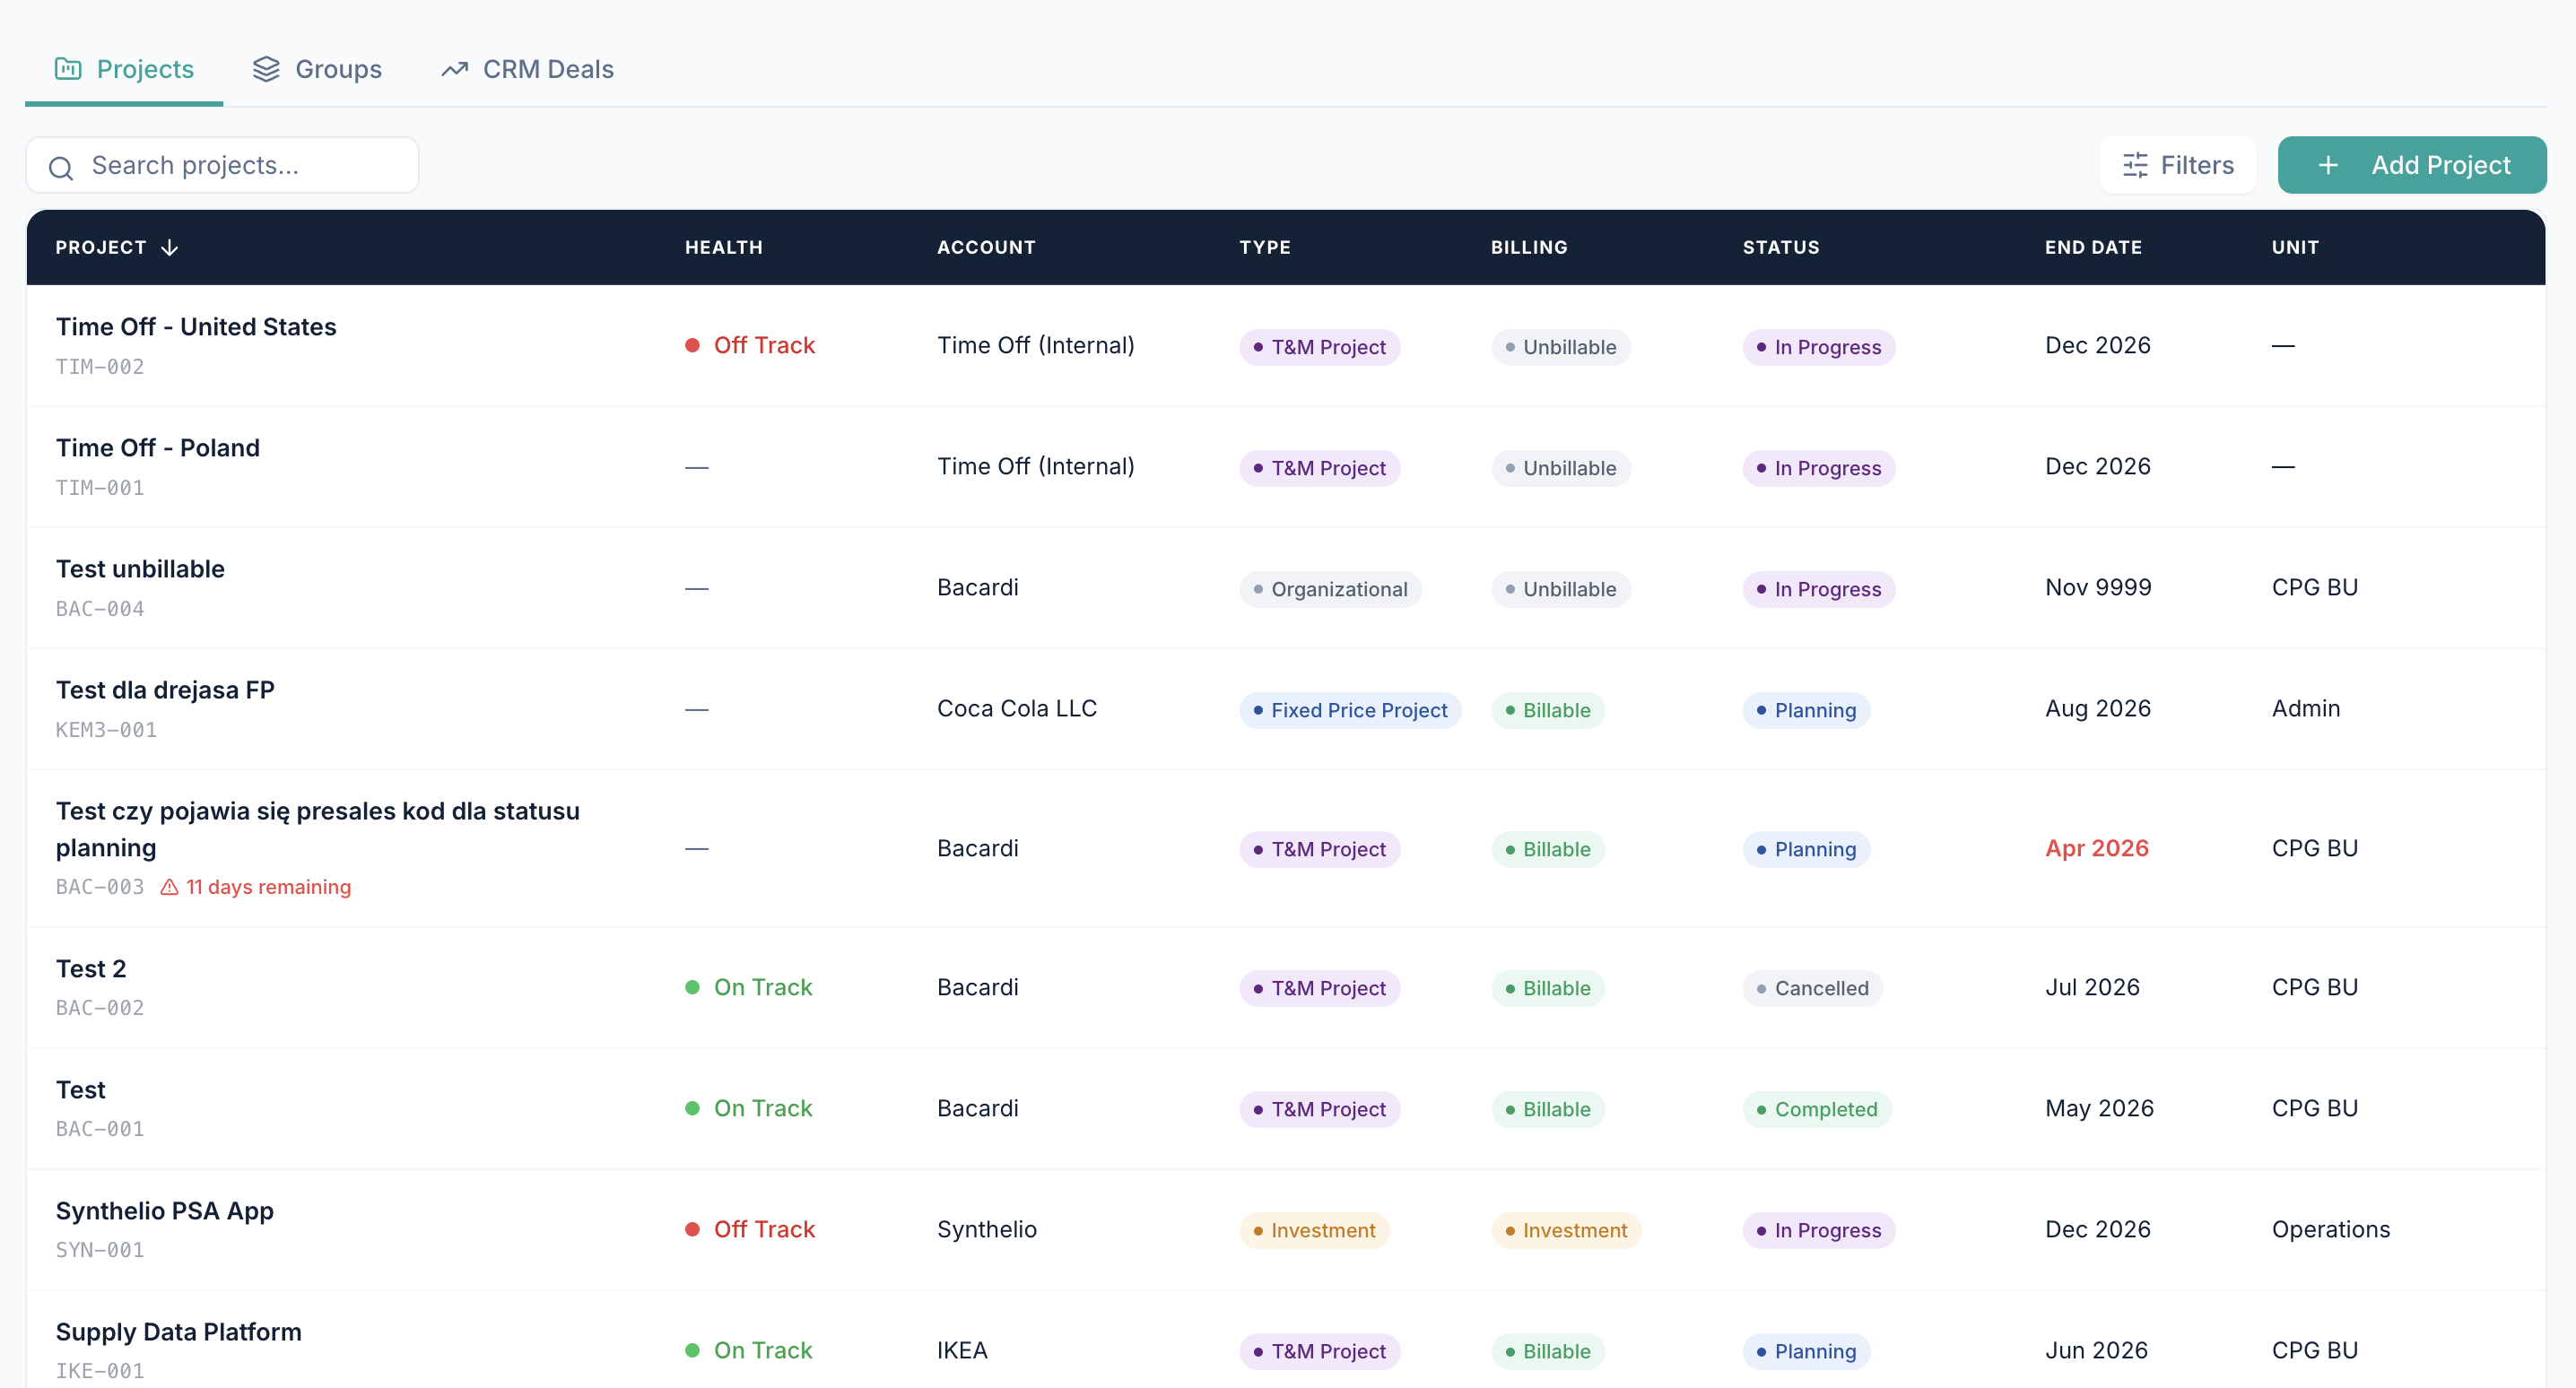Open the Test unbillable project
This screenshot has height=1388, width=2576.
(140, 569)
